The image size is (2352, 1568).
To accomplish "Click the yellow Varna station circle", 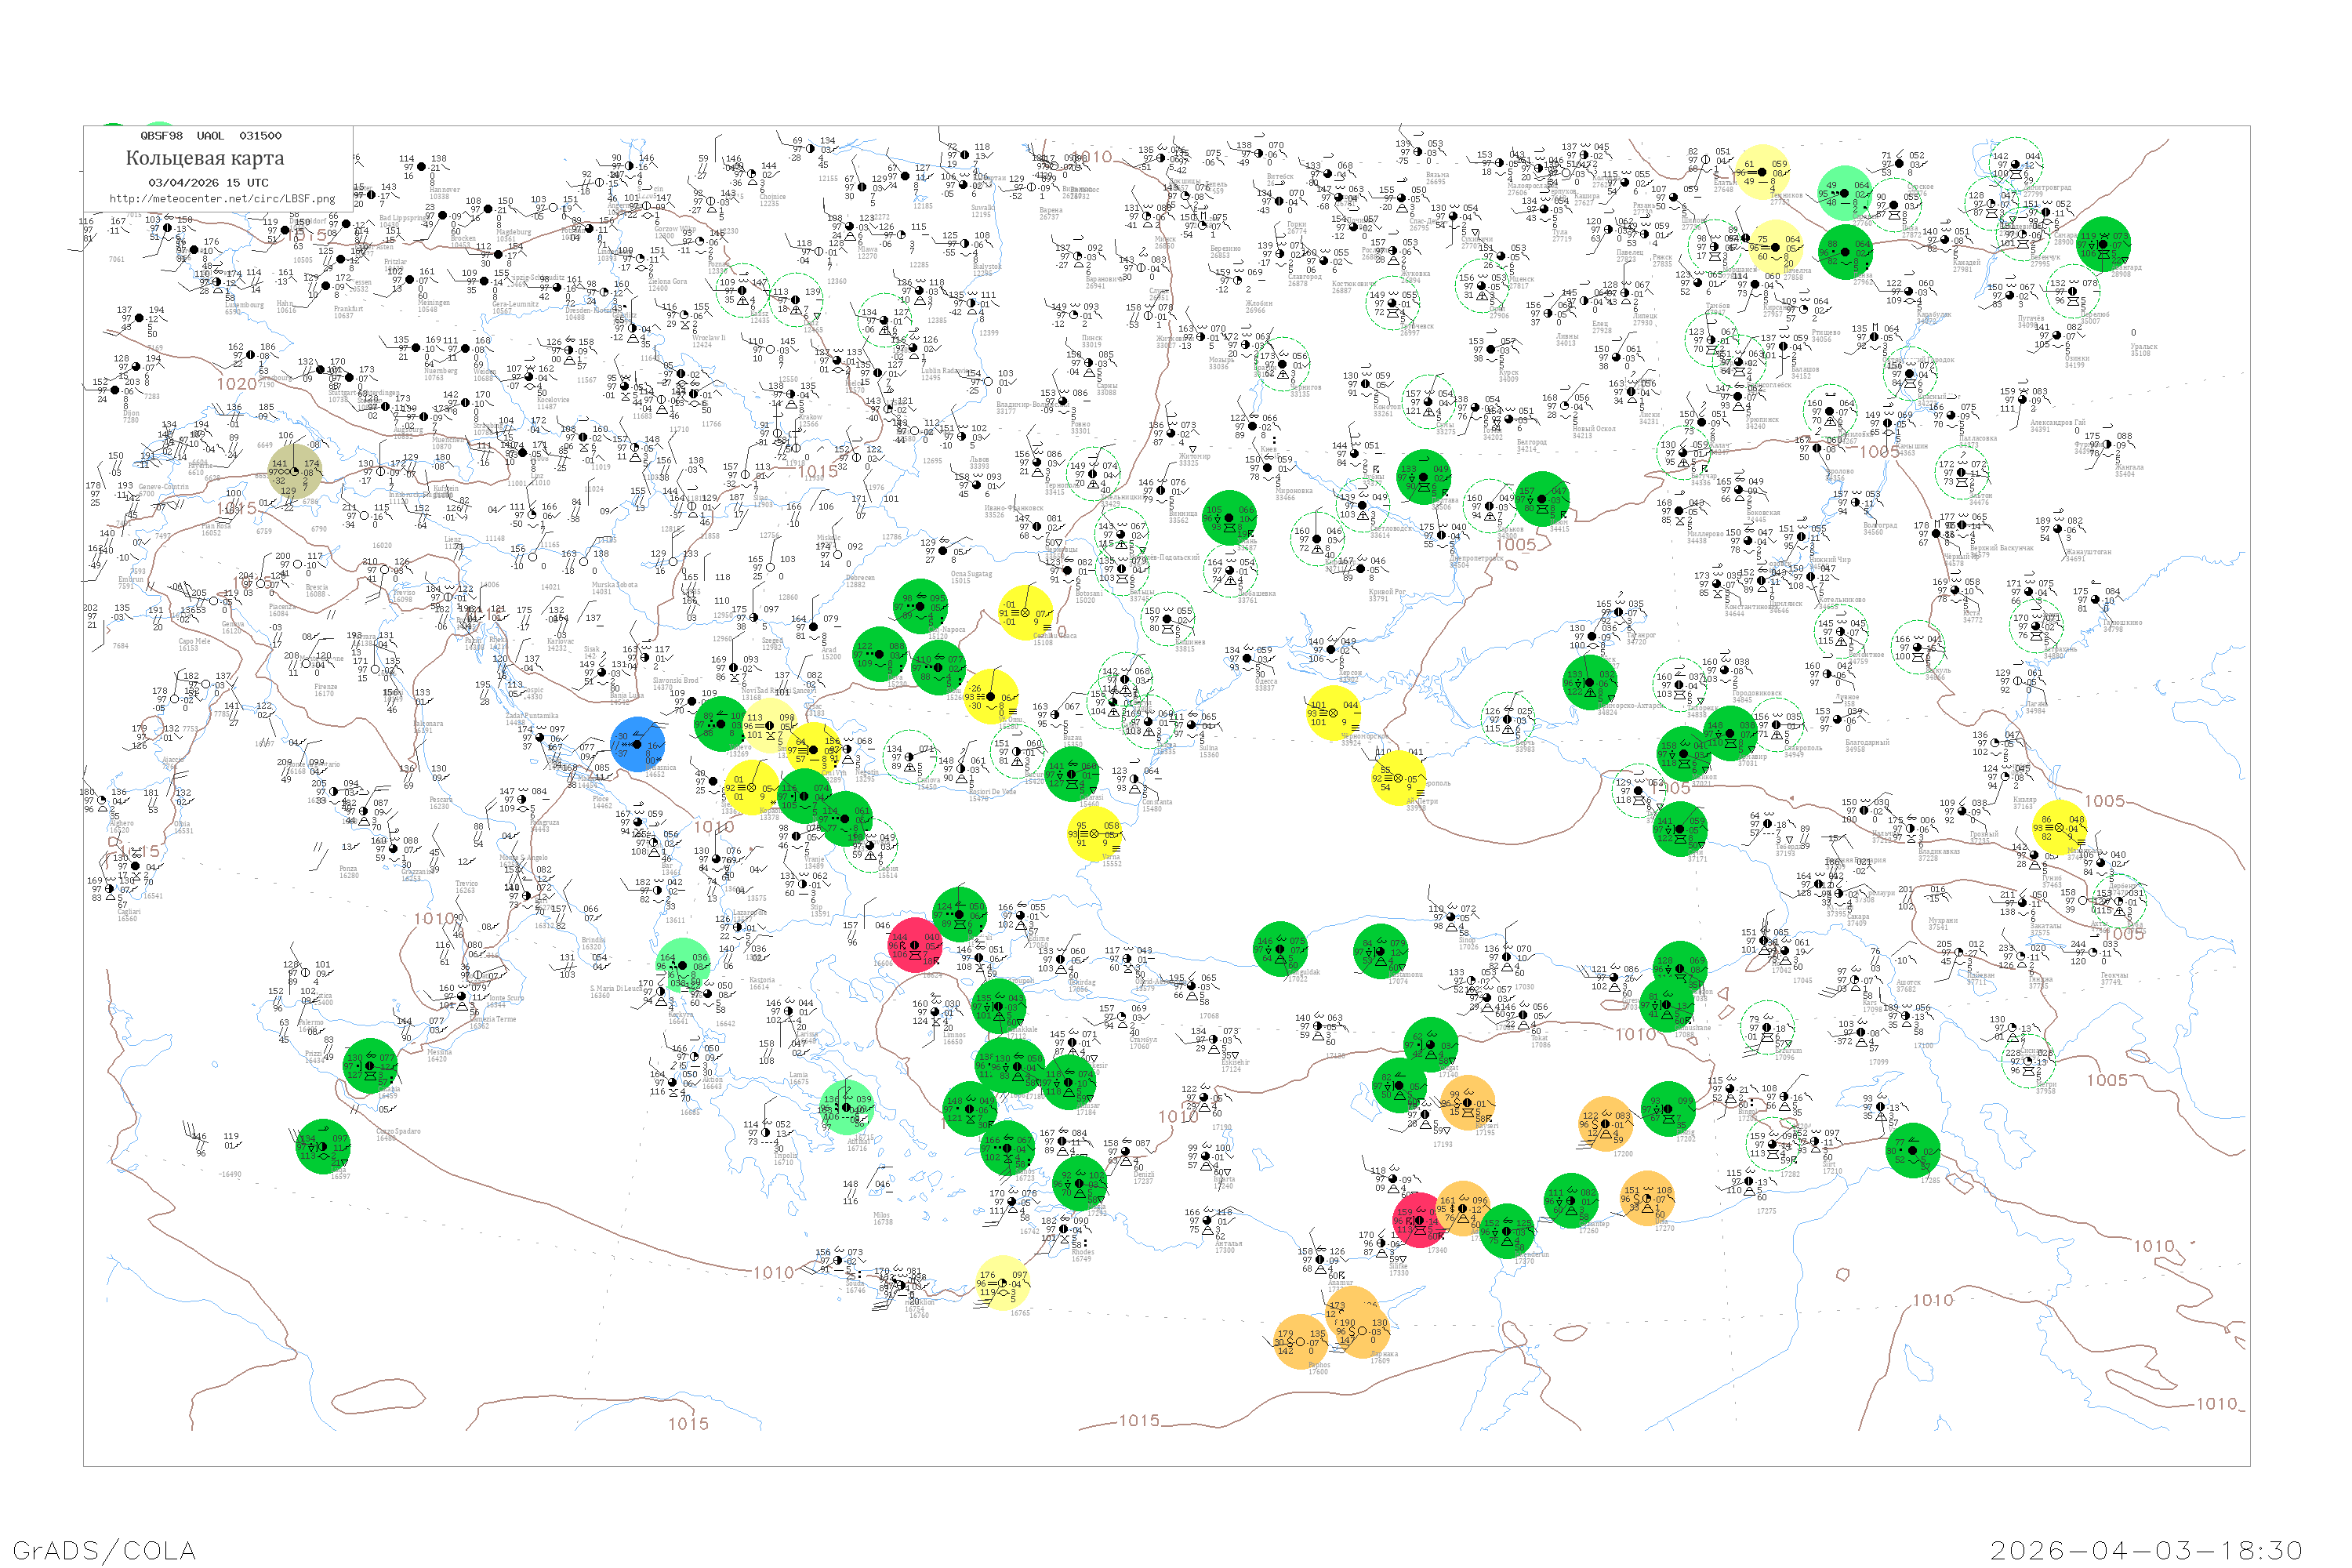I will [x=1094, y=833].
